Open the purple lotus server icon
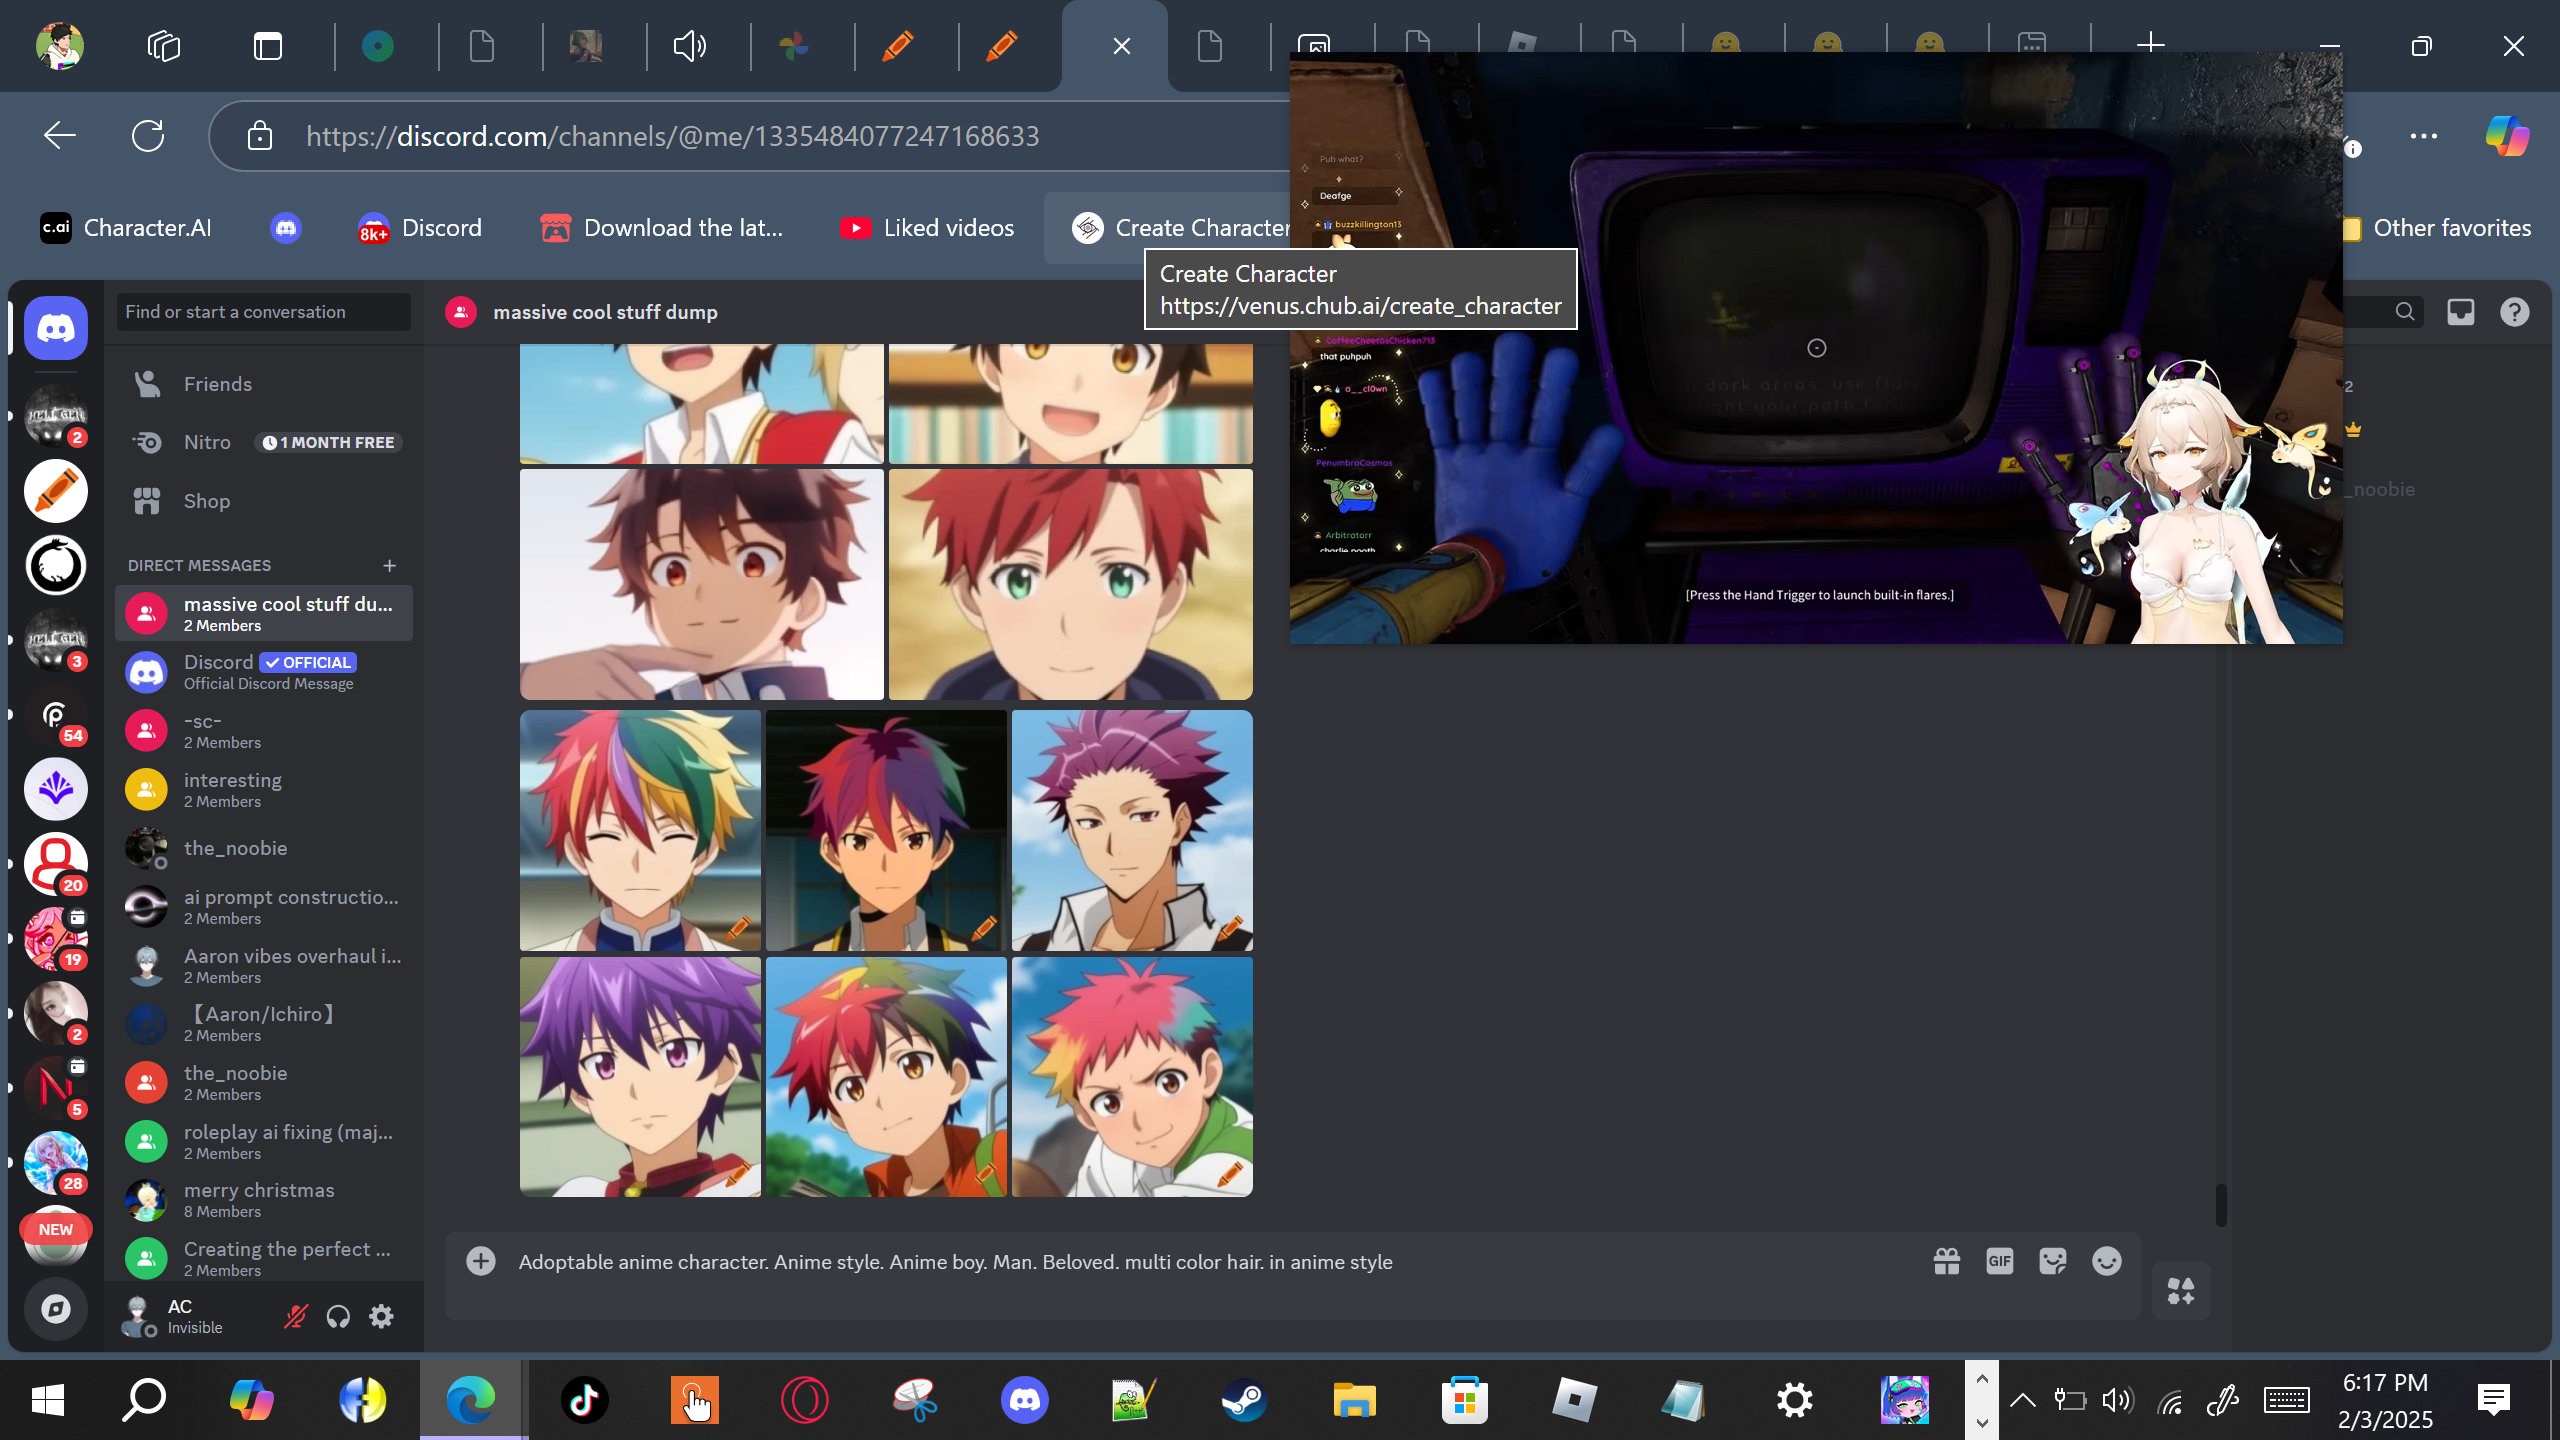Screen dimensions: 2560x1440 click(x=56, y=789)
